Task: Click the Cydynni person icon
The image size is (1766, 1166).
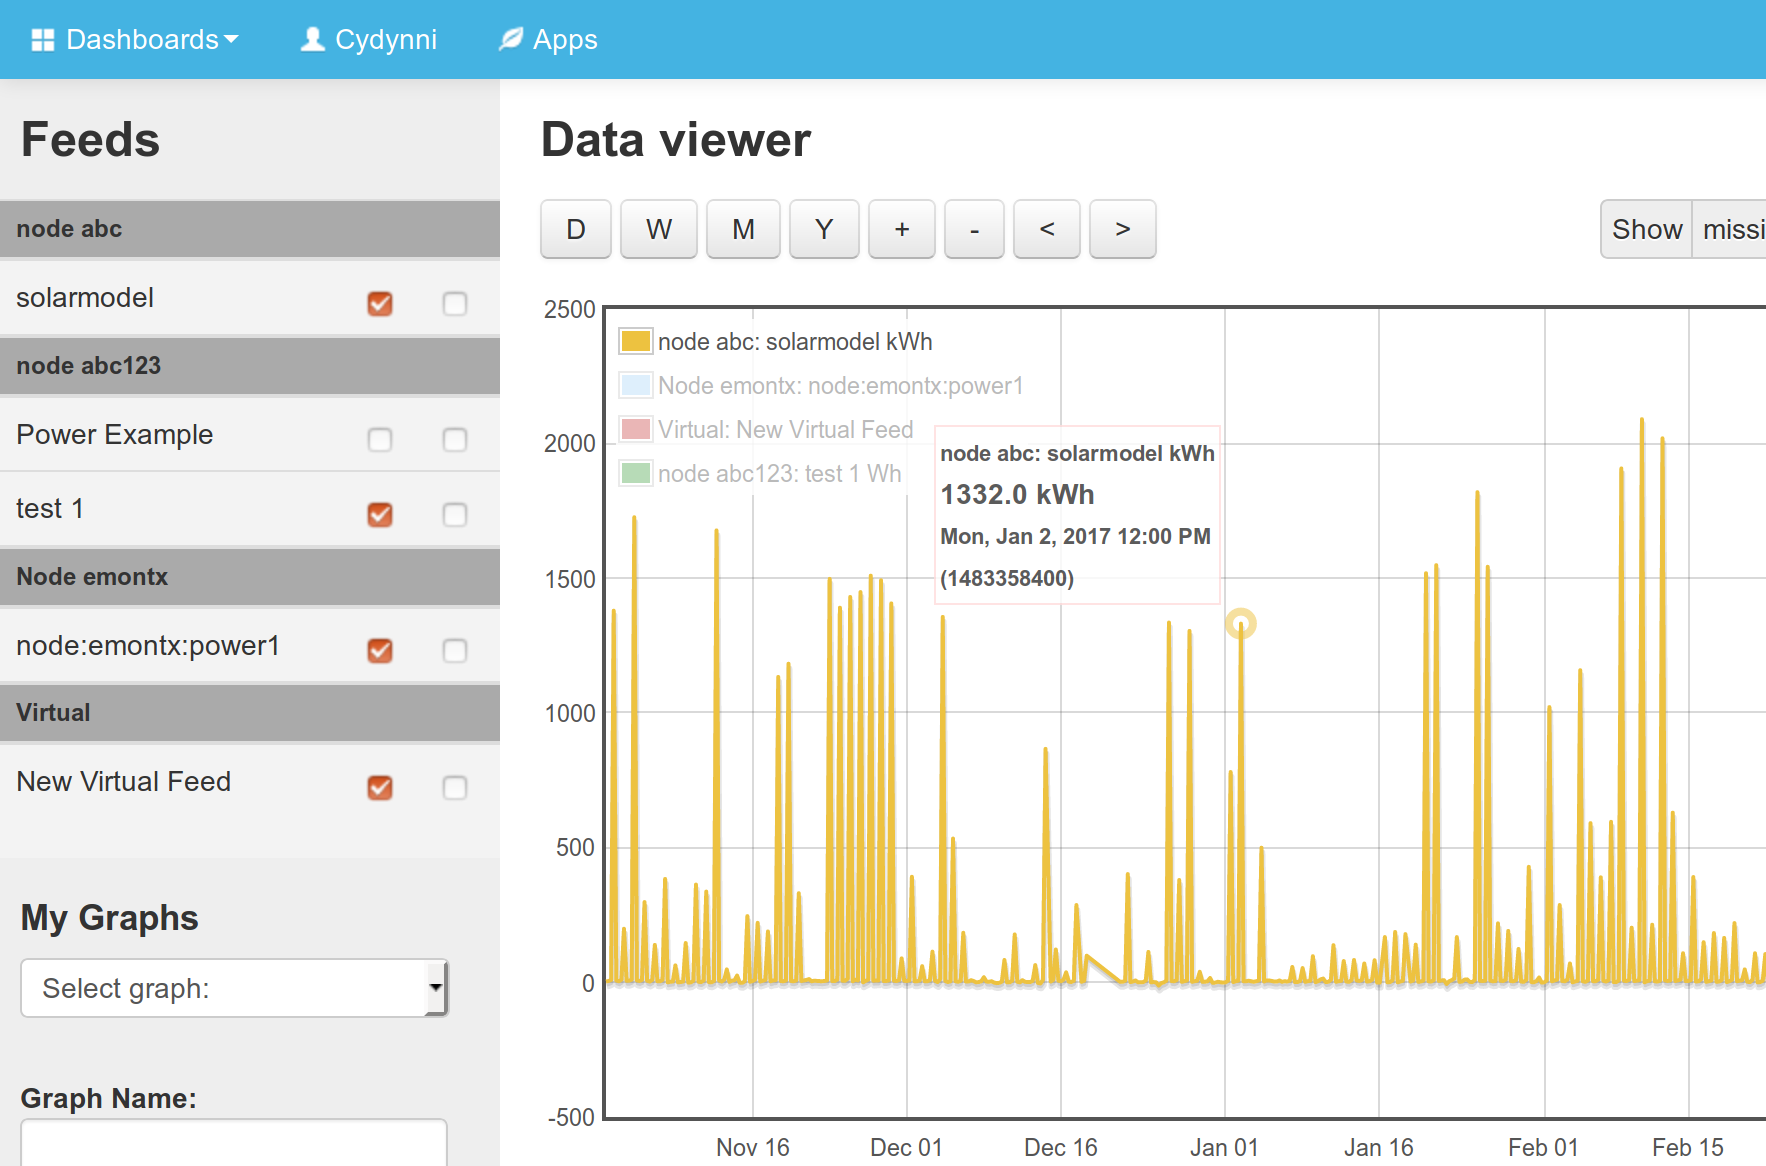Action: coord(313,39)
